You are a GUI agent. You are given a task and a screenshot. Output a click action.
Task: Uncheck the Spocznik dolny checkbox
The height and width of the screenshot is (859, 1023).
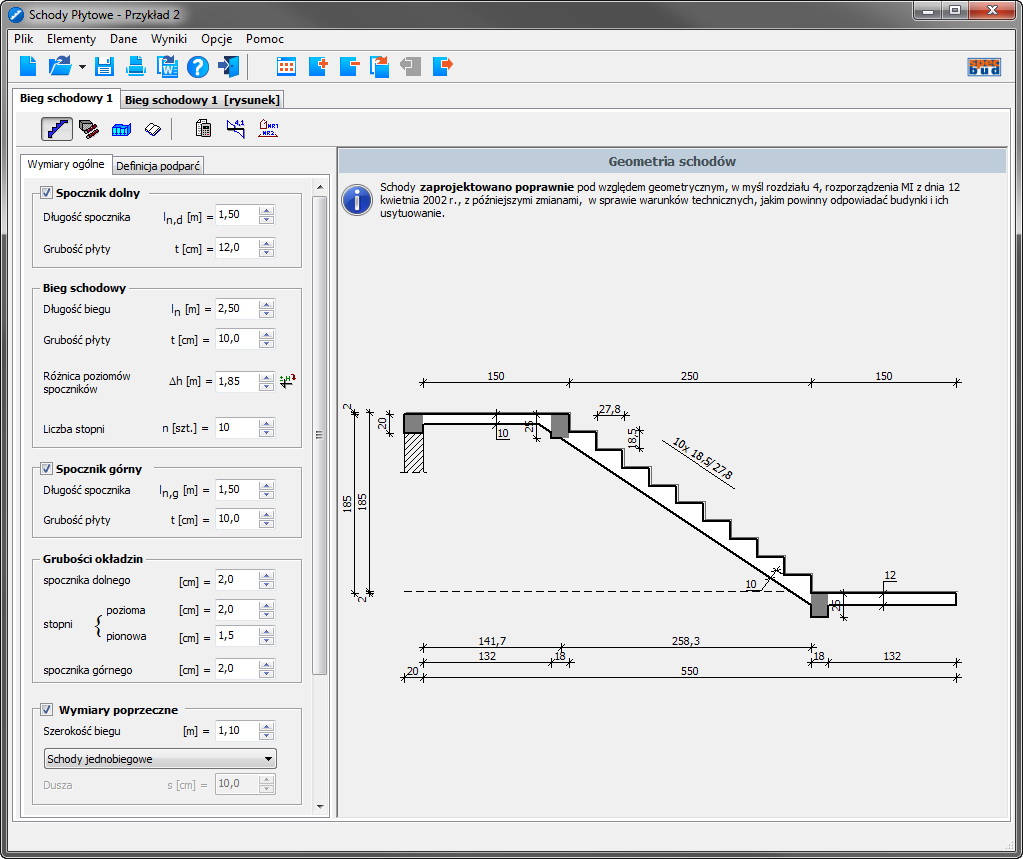point(46,193)
